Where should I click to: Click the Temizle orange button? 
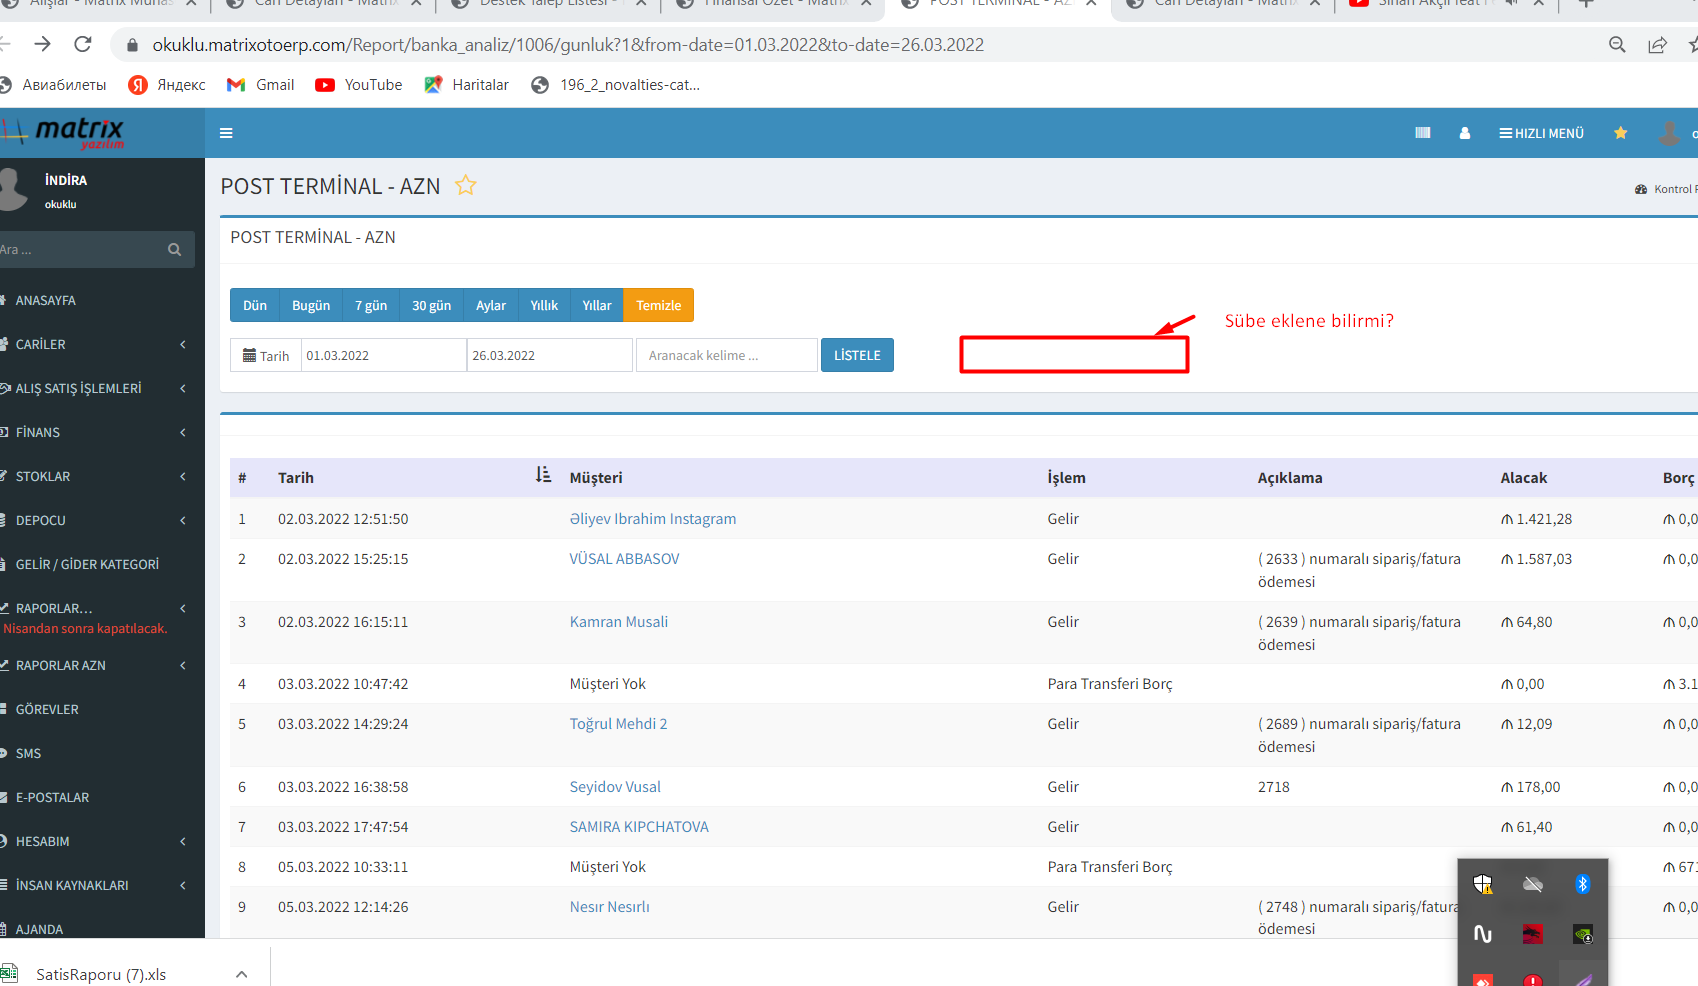pos(658,306)
